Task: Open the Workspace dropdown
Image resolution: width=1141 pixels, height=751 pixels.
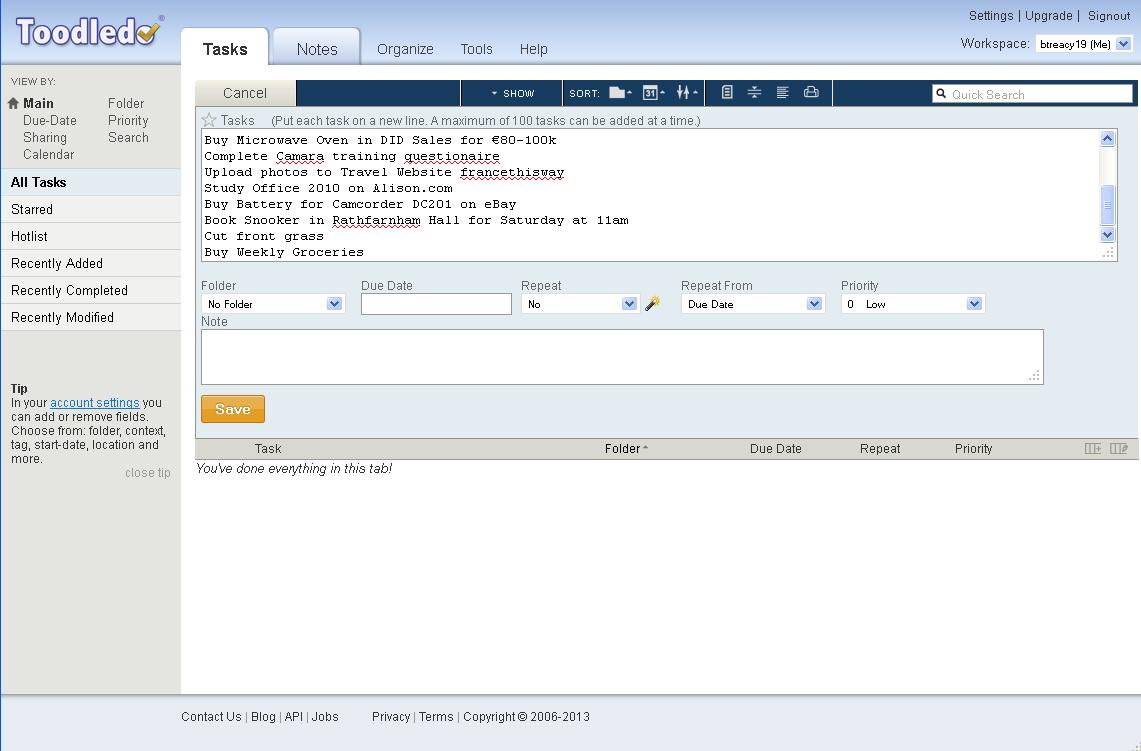Action: click(x=1084, y=44)
